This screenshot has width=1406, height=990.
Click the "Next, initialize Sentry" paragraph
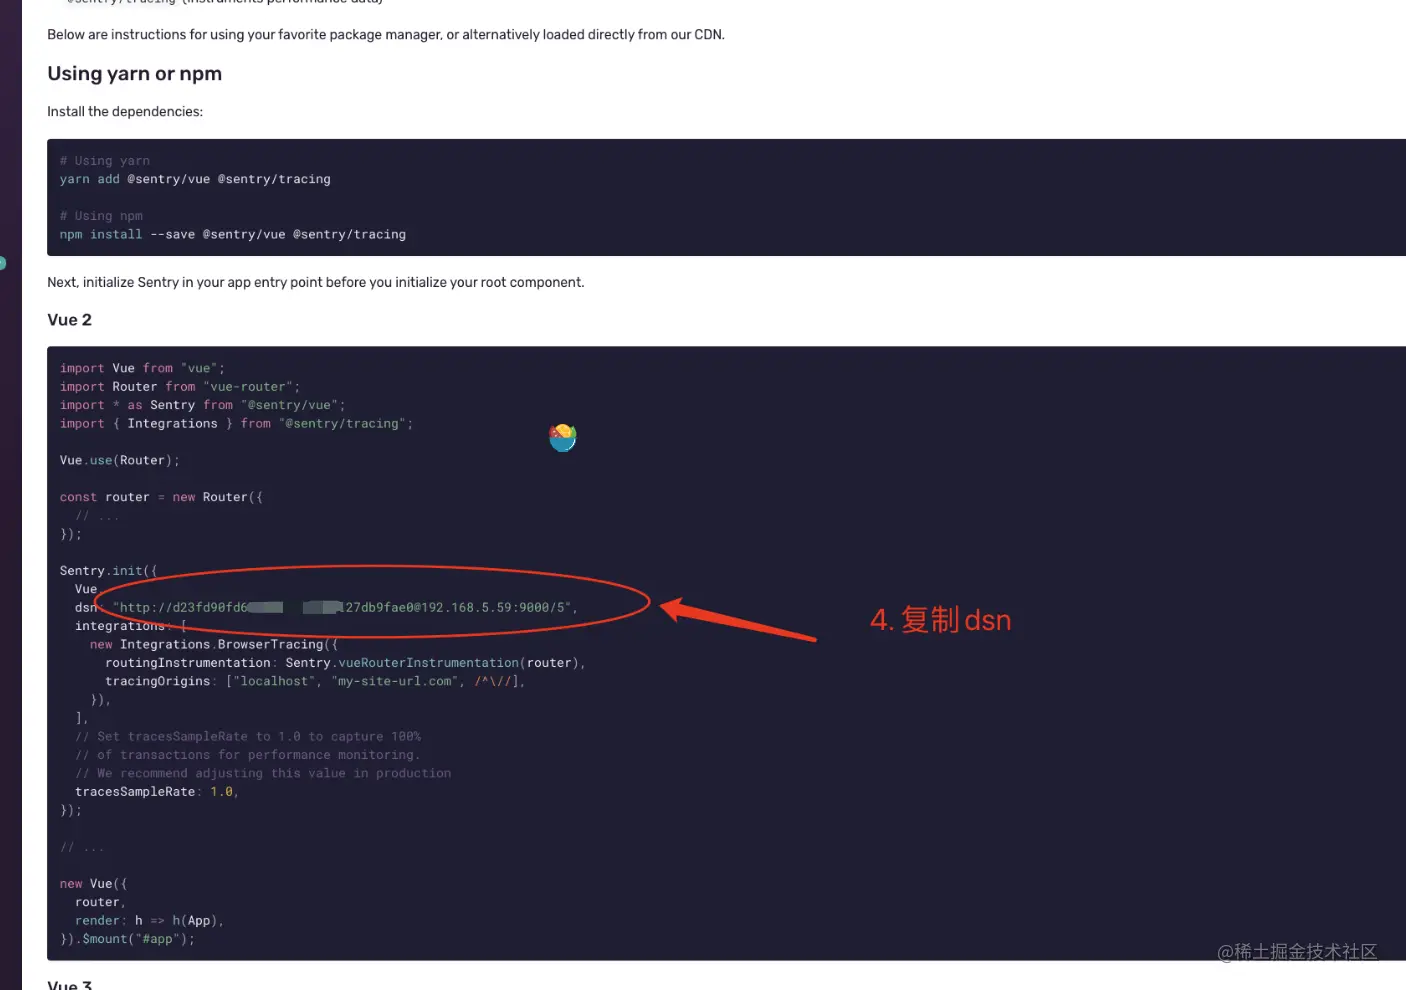[316, 283]
